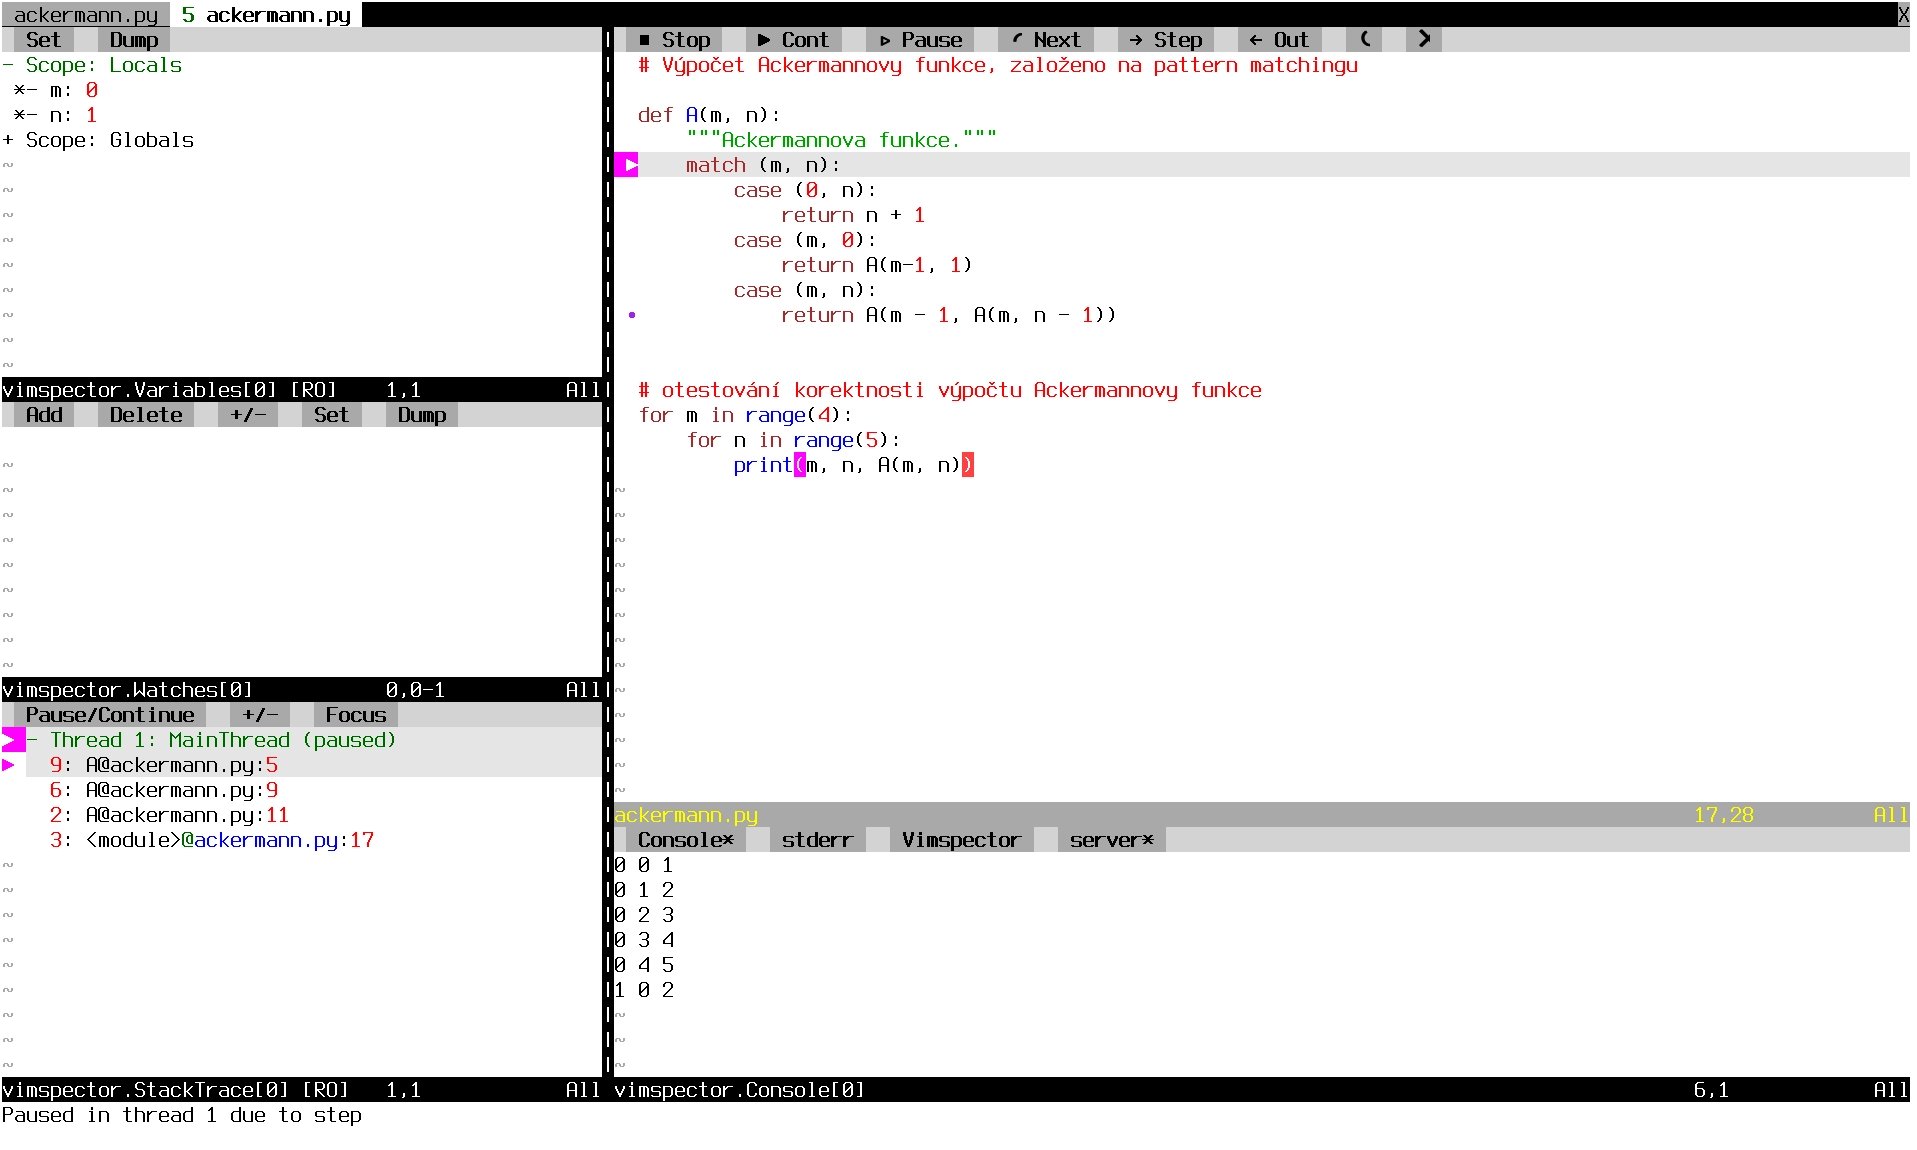Open the Vimspector output tab
This screenshot has height=1150, width=1917.
(960, 840)
